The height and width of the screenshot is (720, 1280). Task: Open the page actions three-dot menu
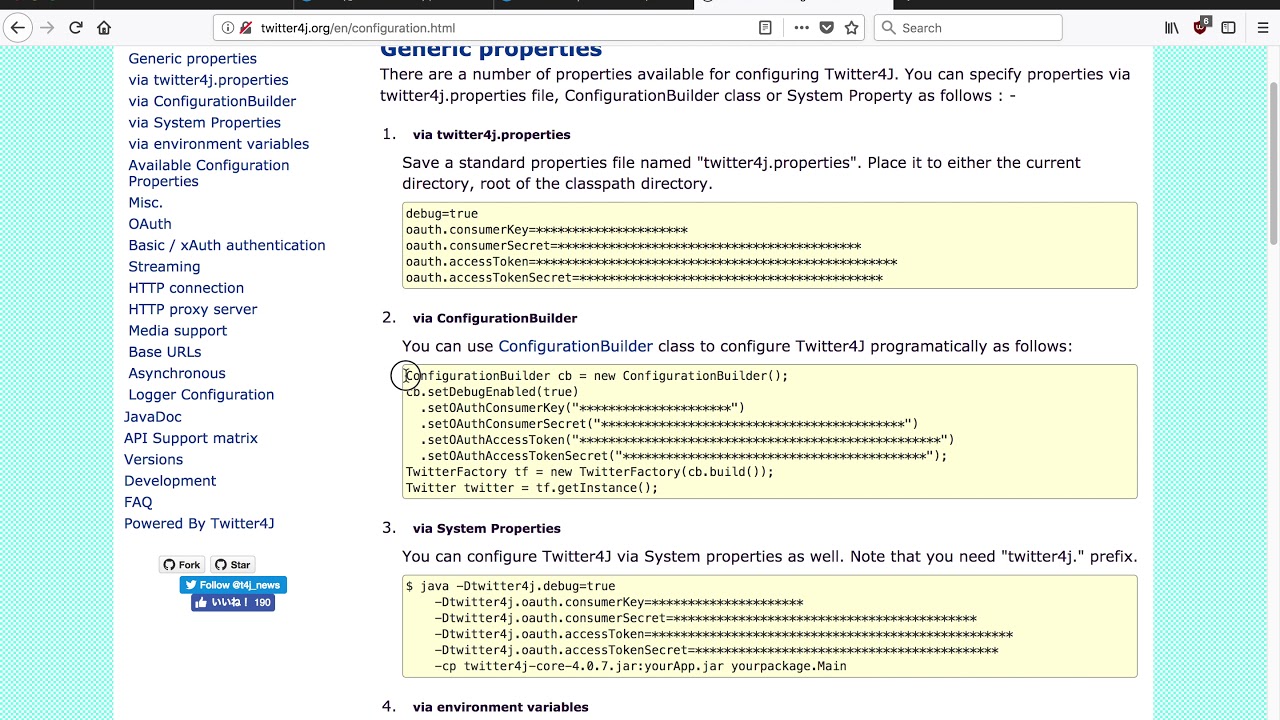tap(801, 28)
